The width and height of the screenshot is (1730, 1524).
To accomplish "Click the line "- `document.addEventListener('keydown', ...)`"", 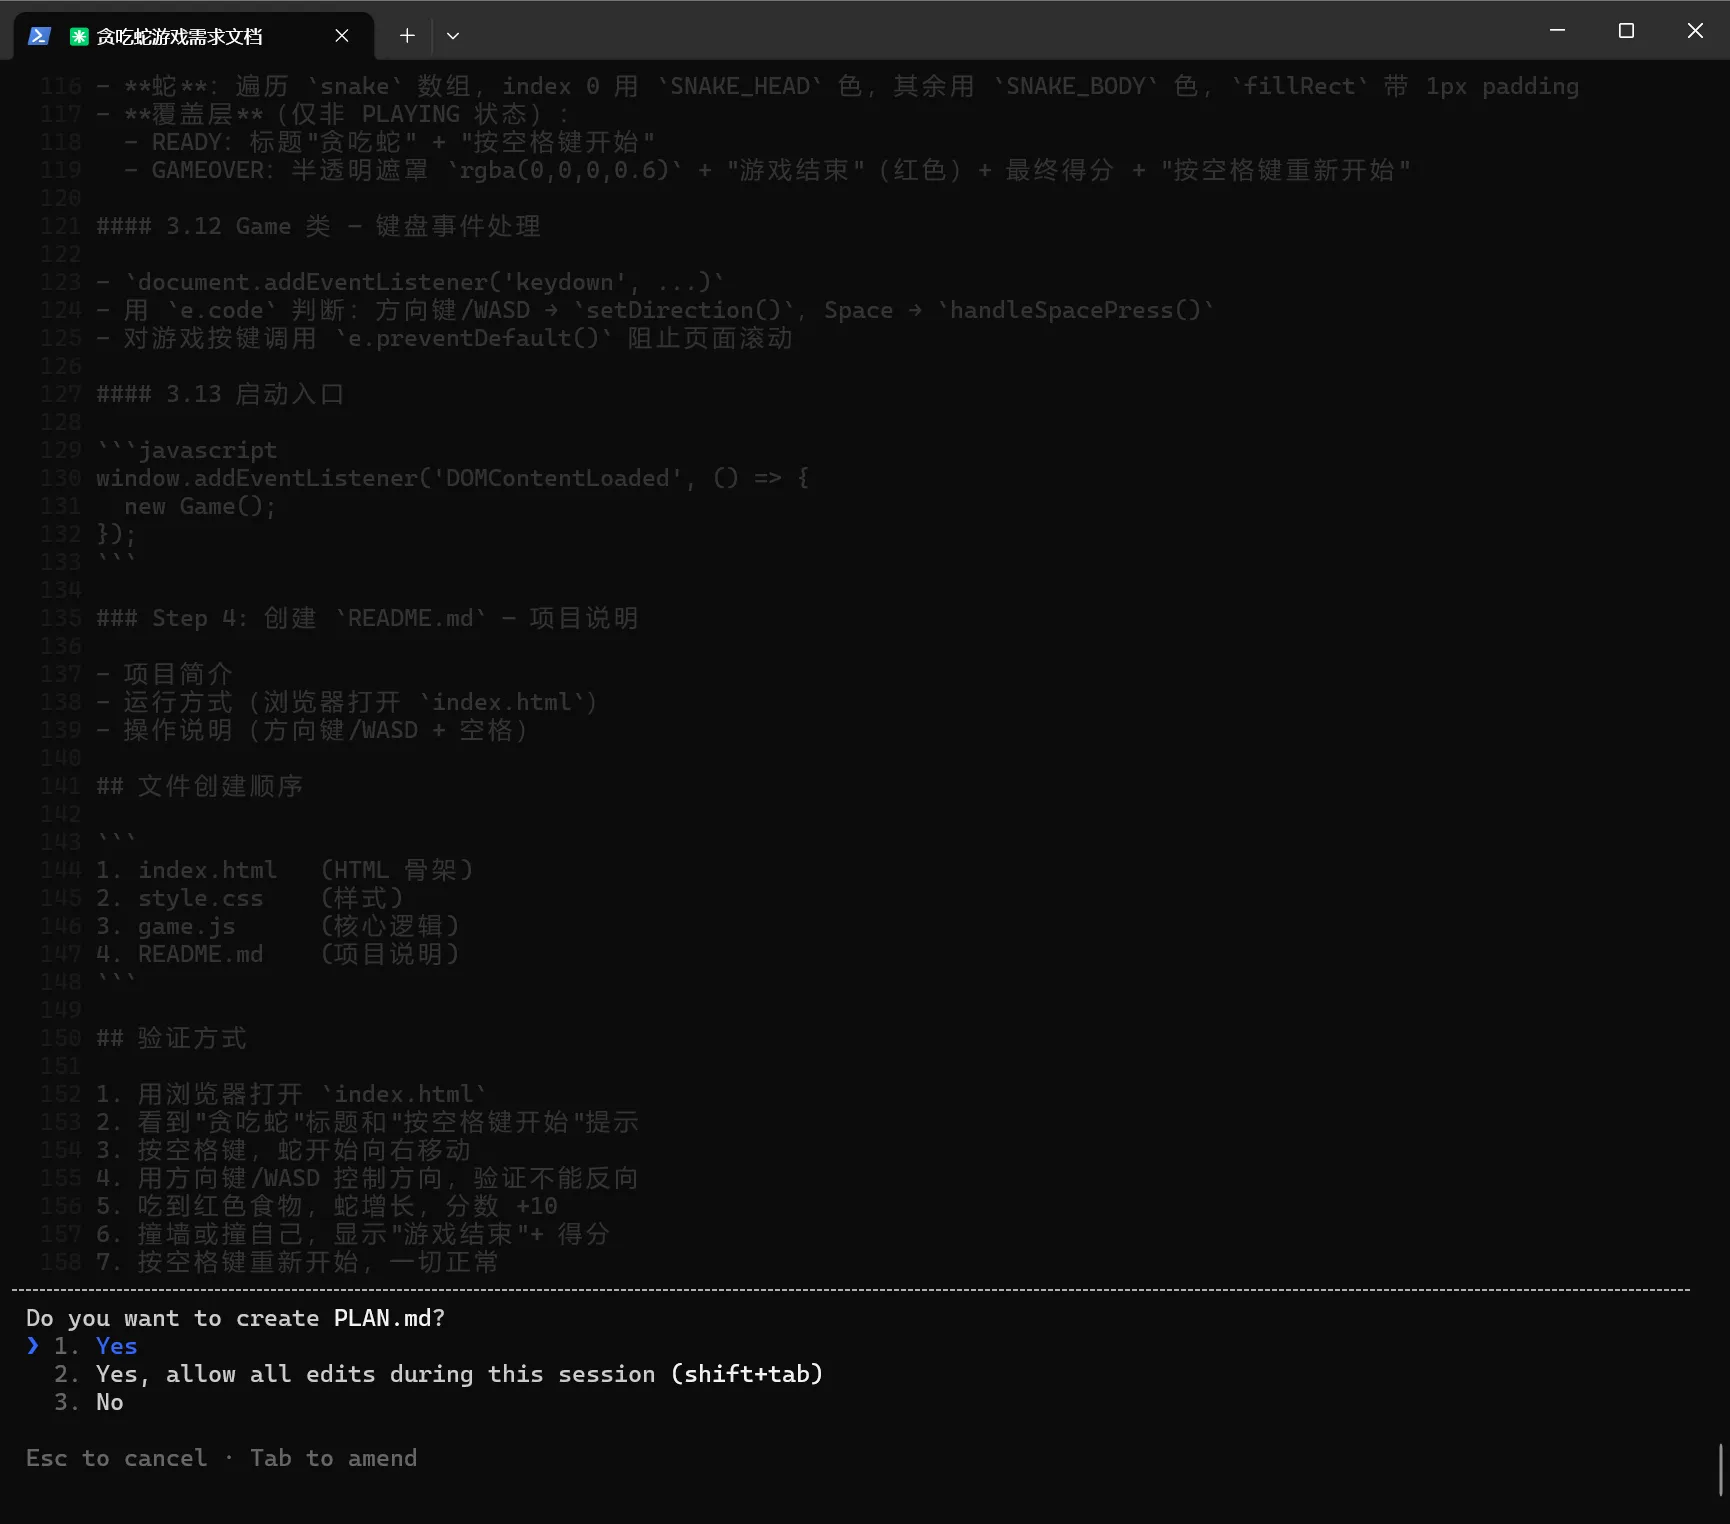I will [x=410, y=282].
